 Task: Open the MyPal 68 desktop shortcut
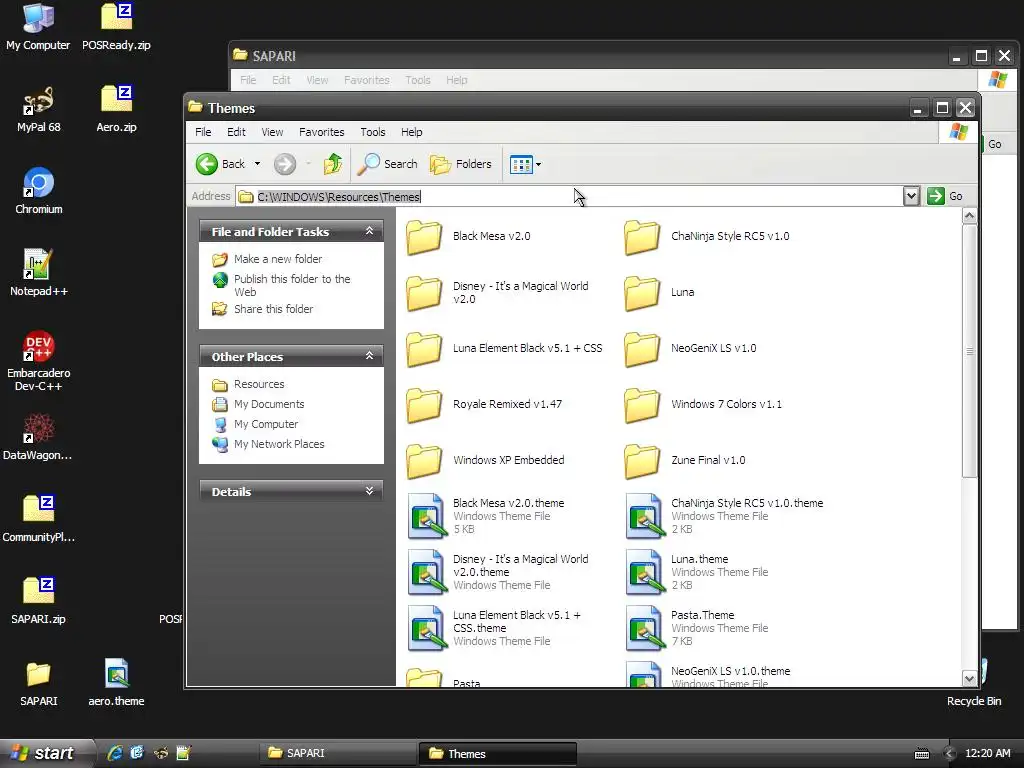click(x=38, y=109)
